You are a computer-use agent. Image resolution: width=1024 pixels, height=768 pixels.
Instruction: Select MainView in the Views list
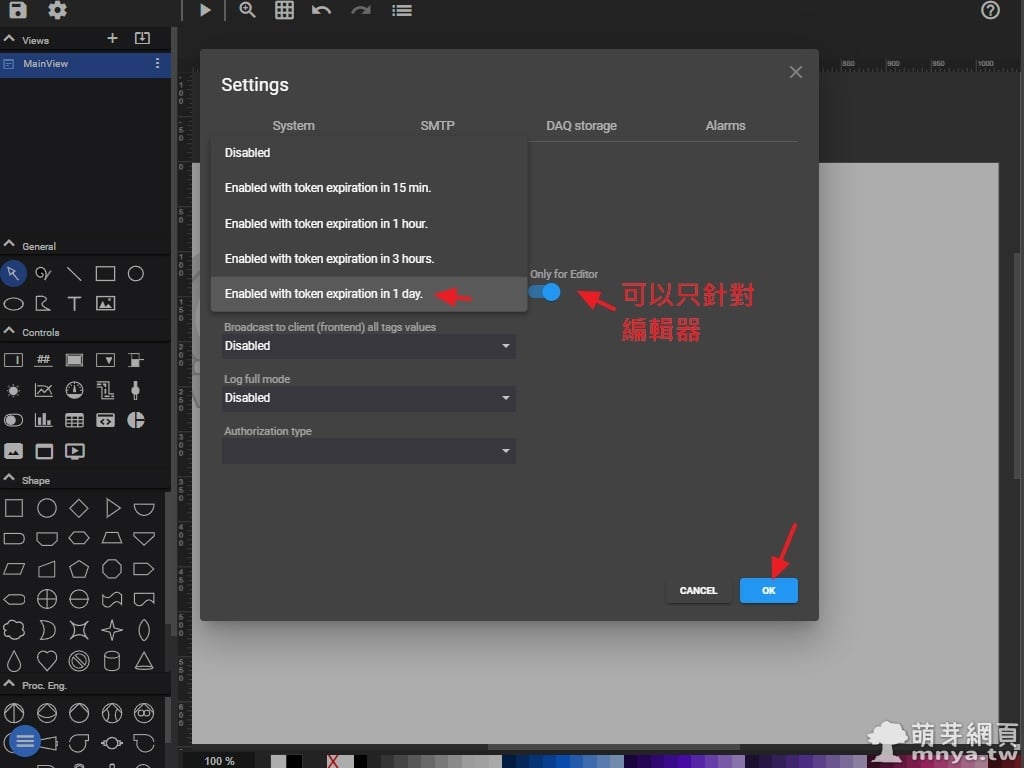46,64
